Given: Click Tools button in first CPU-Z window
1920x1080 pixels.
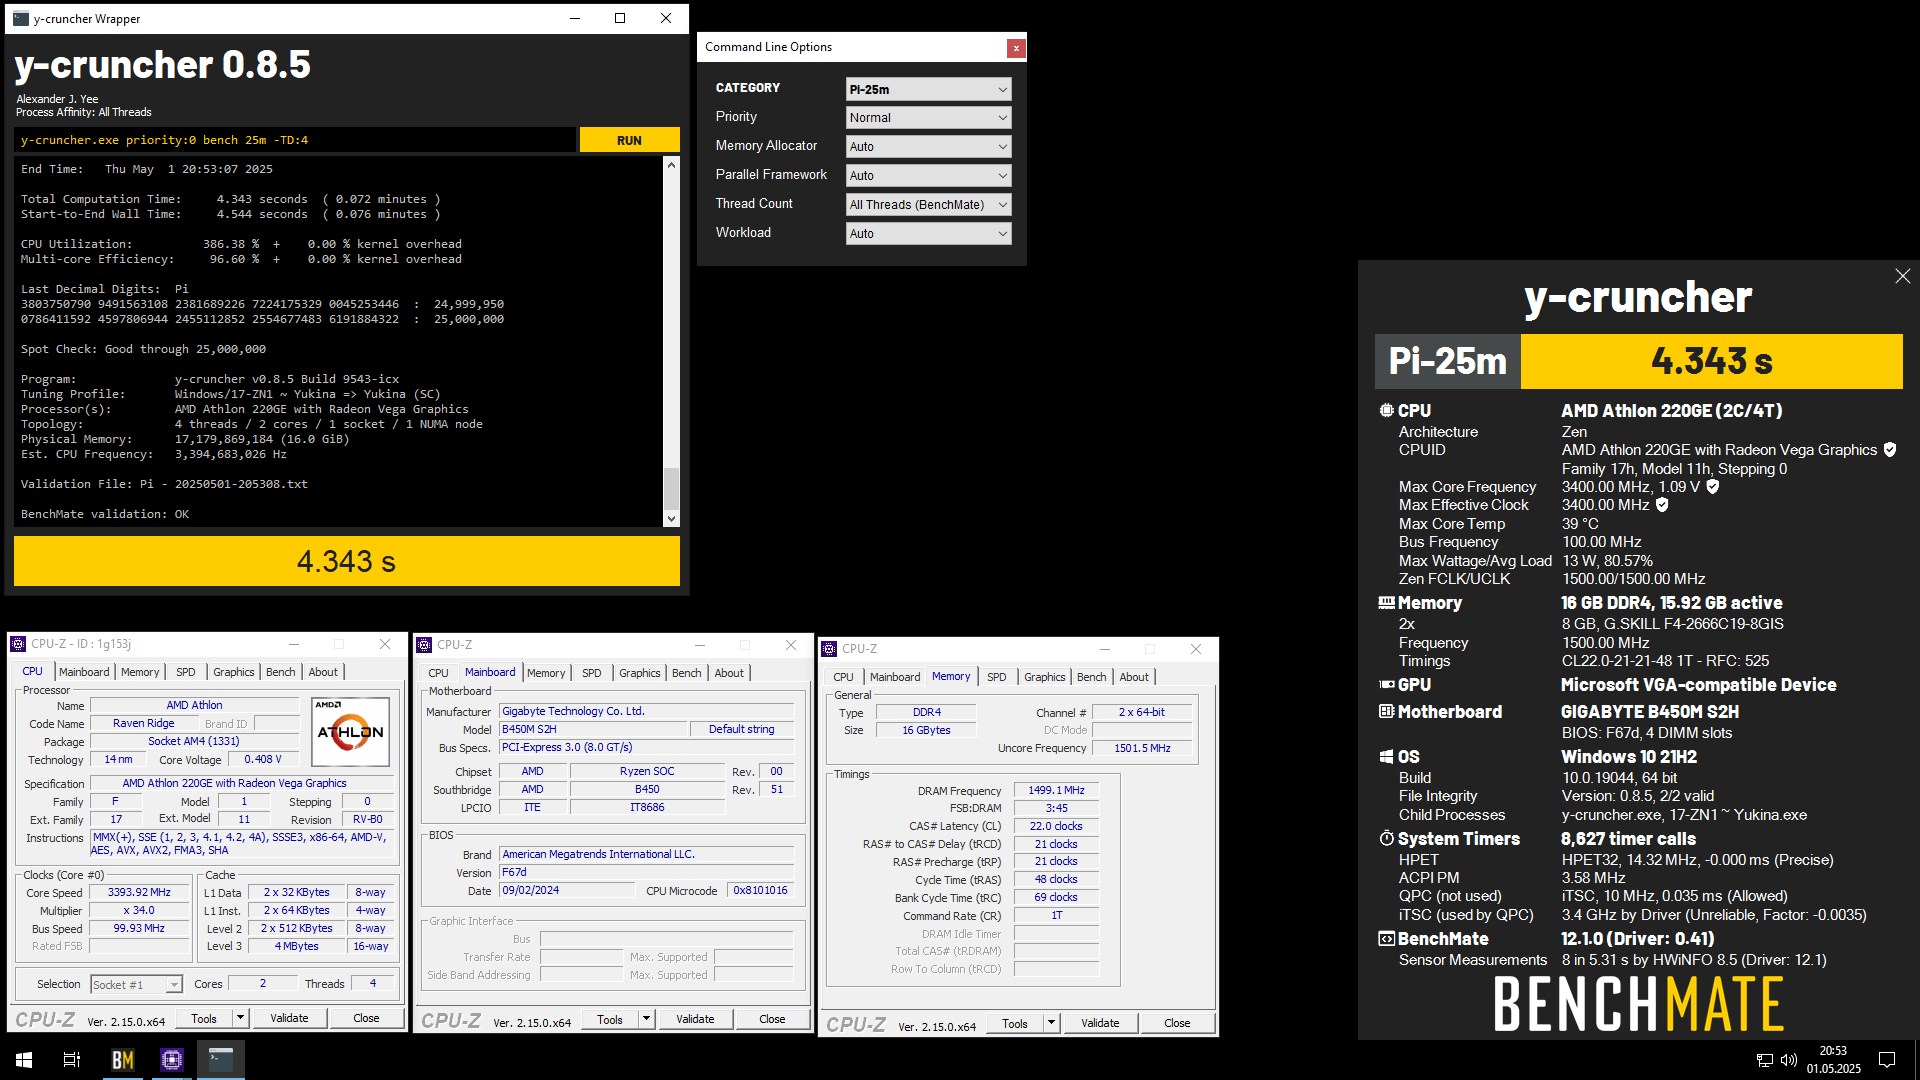Looking at the screenshot, I should 204,1019.
